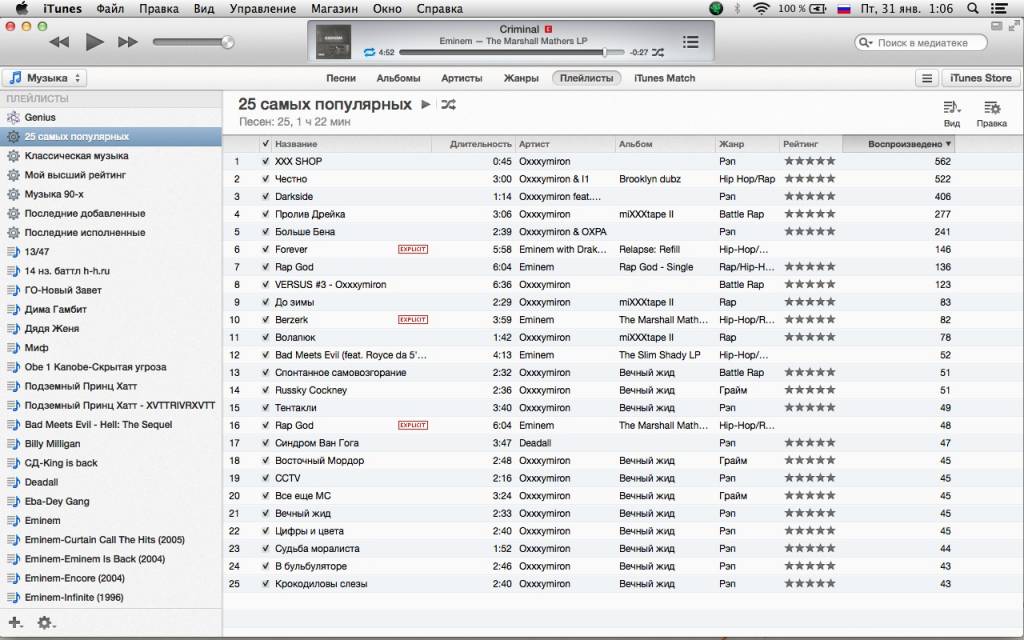Click the Criminal album artwork thumbnail

pos(333,42)
